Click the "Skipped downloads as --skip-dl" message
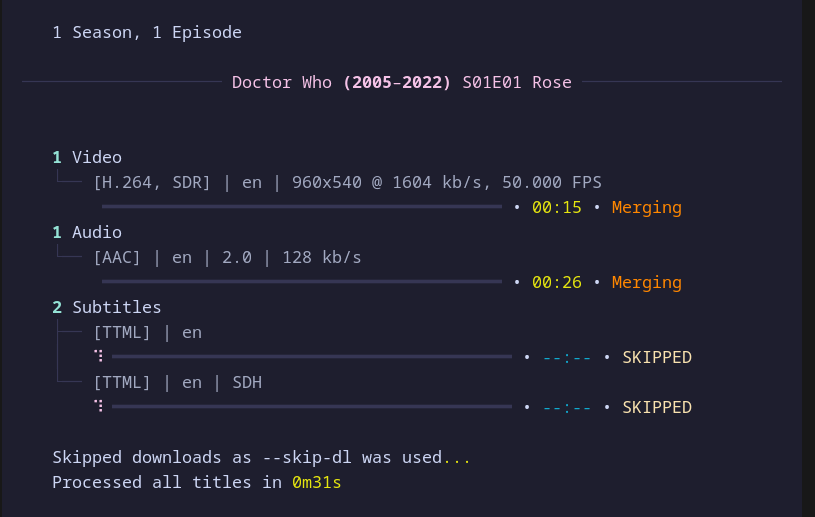The image size is (815, 517). point(247,457)
